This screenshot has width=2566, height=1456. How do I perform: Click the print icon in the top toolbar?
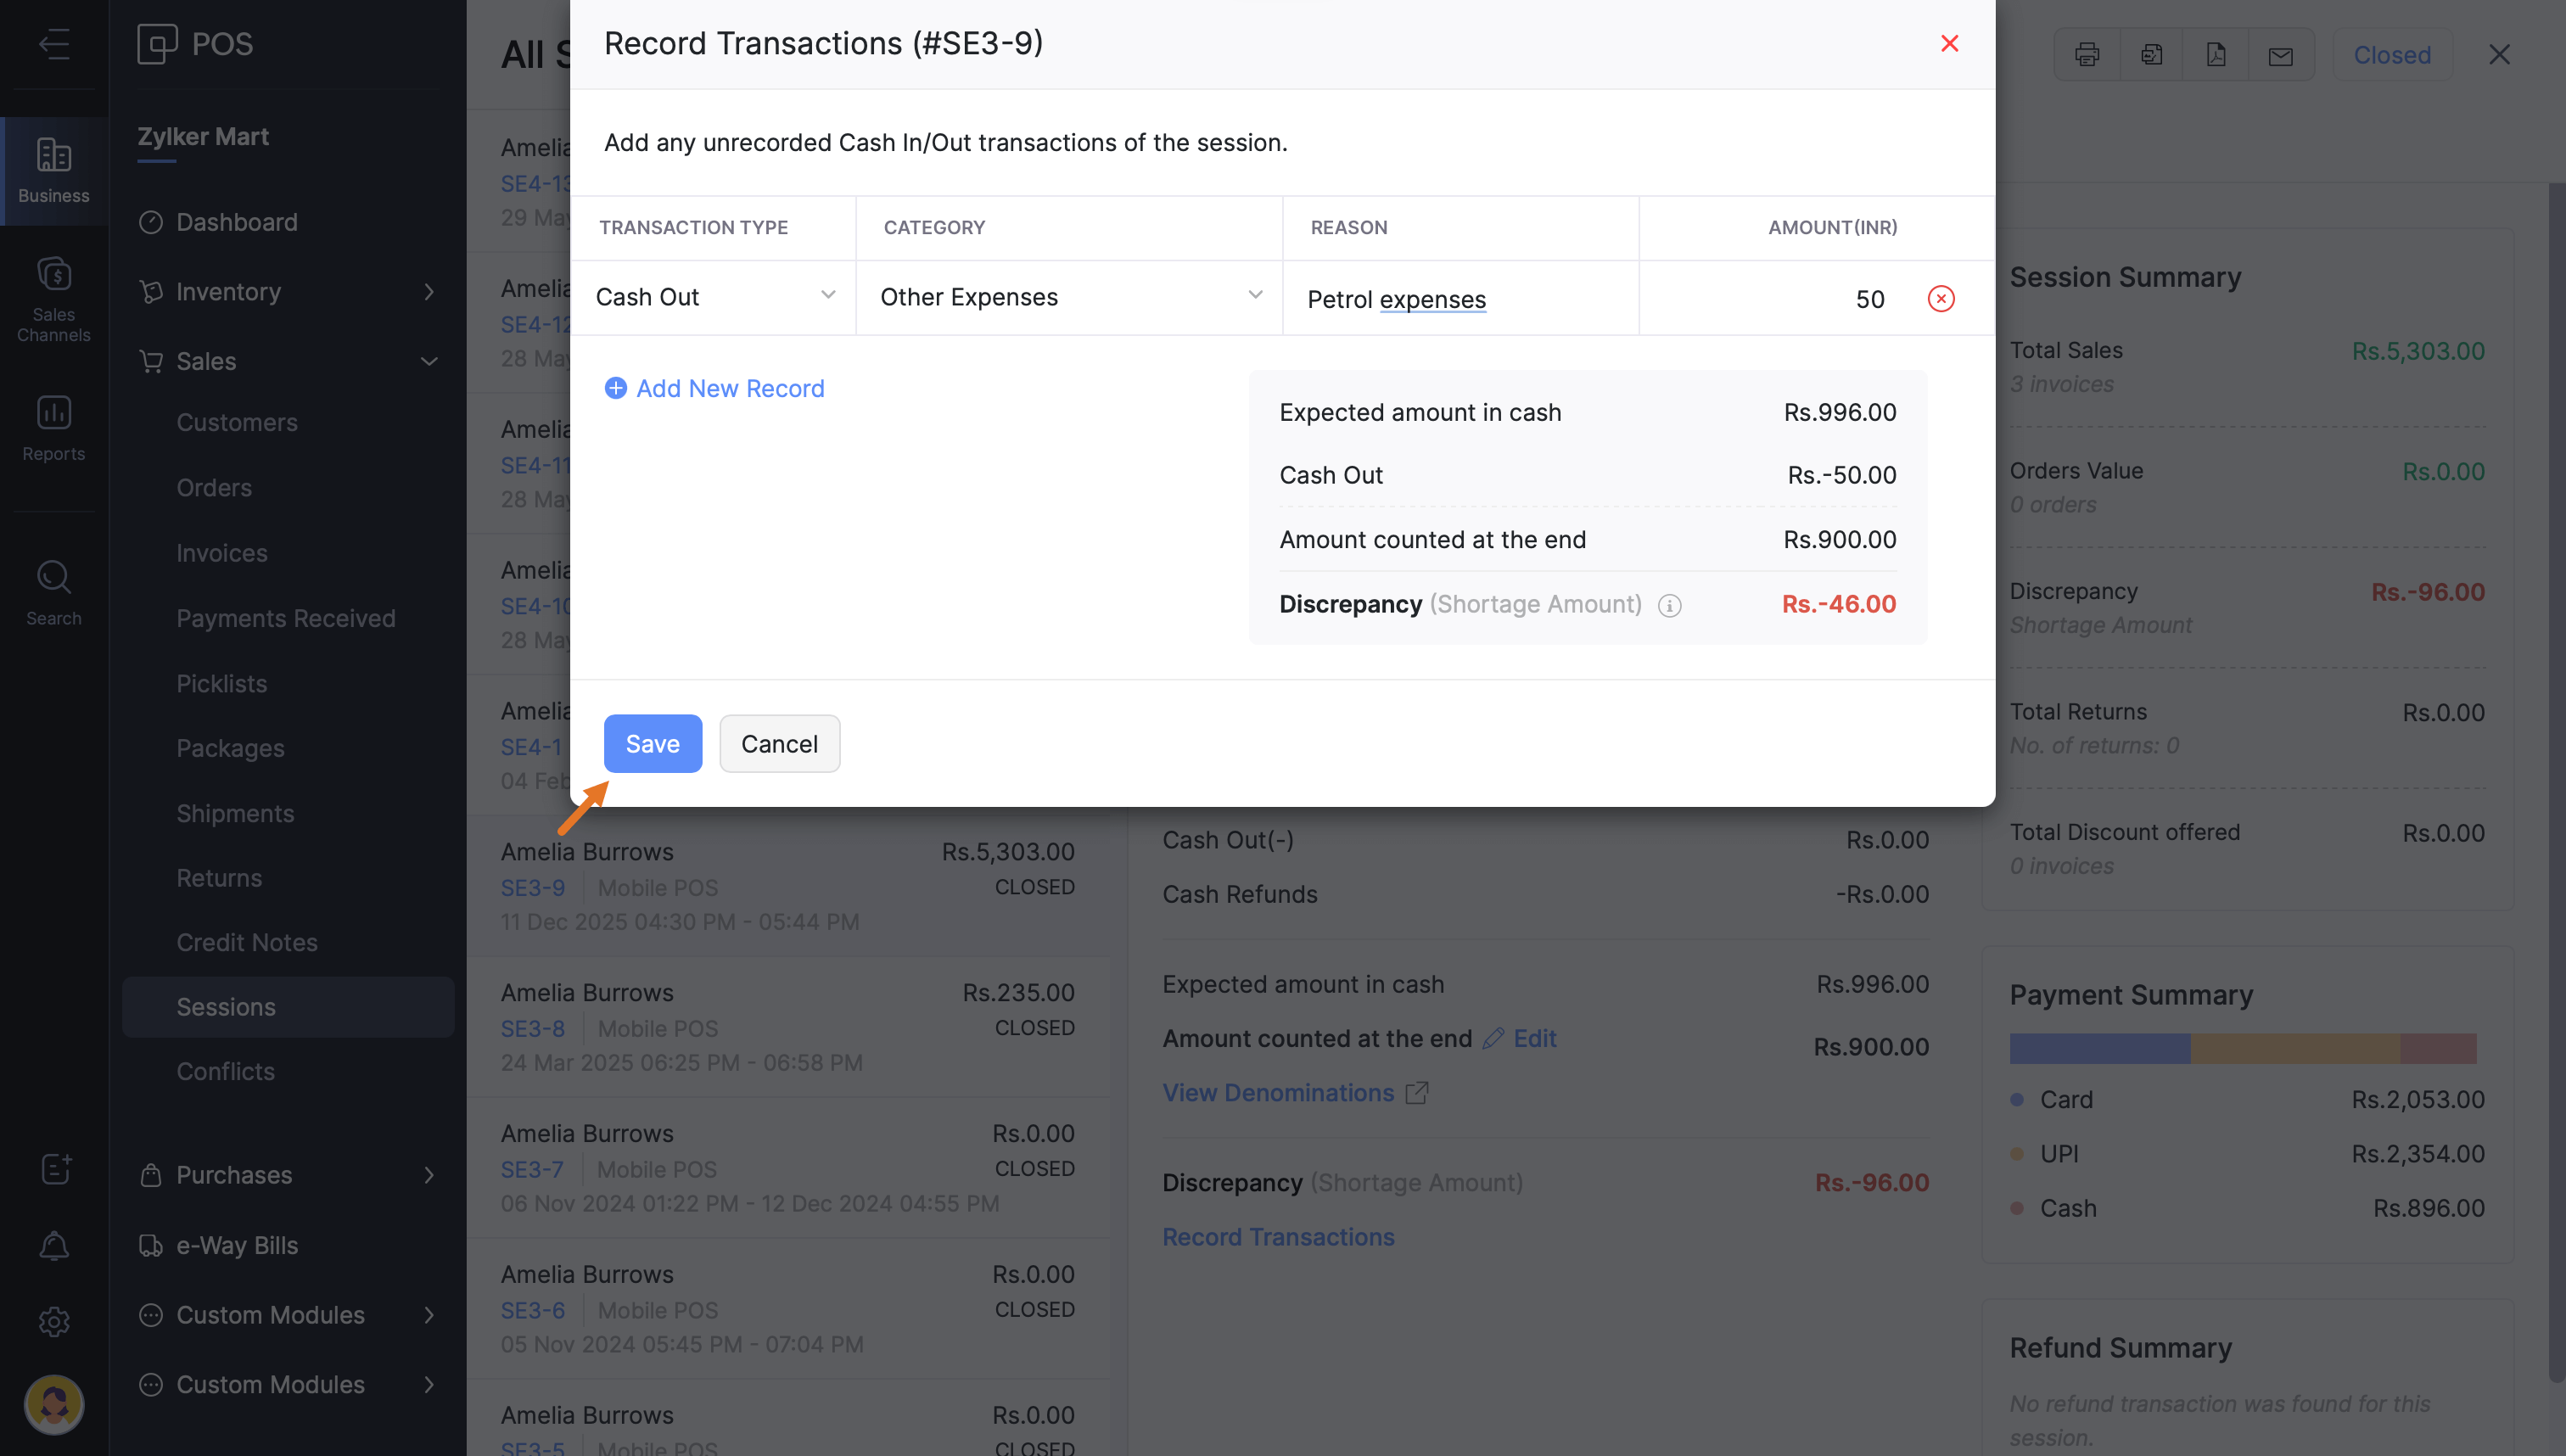click(2086, 55)
